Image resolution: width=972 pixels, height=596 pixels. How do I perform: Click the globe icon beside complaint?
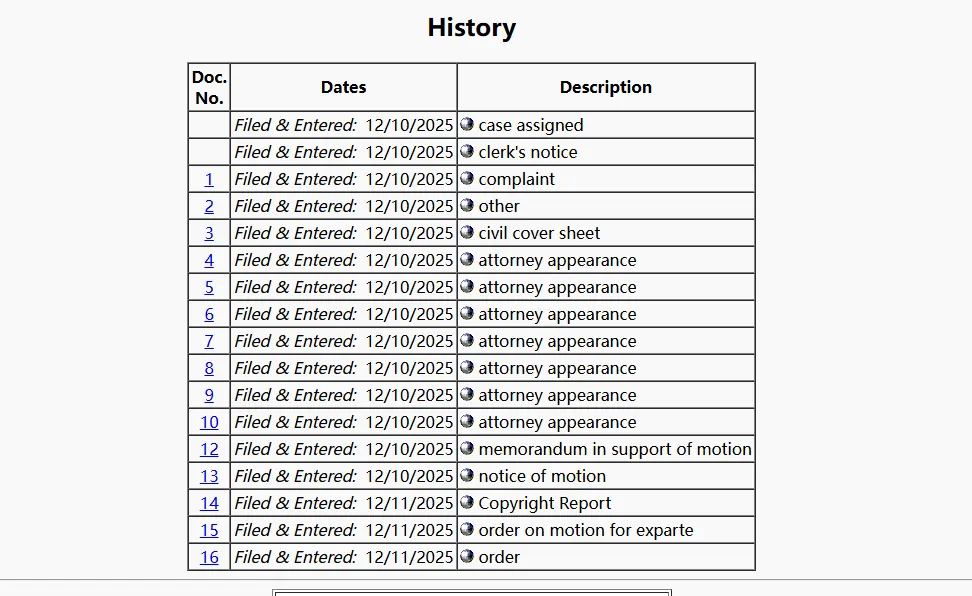click(x=467, y=179)
